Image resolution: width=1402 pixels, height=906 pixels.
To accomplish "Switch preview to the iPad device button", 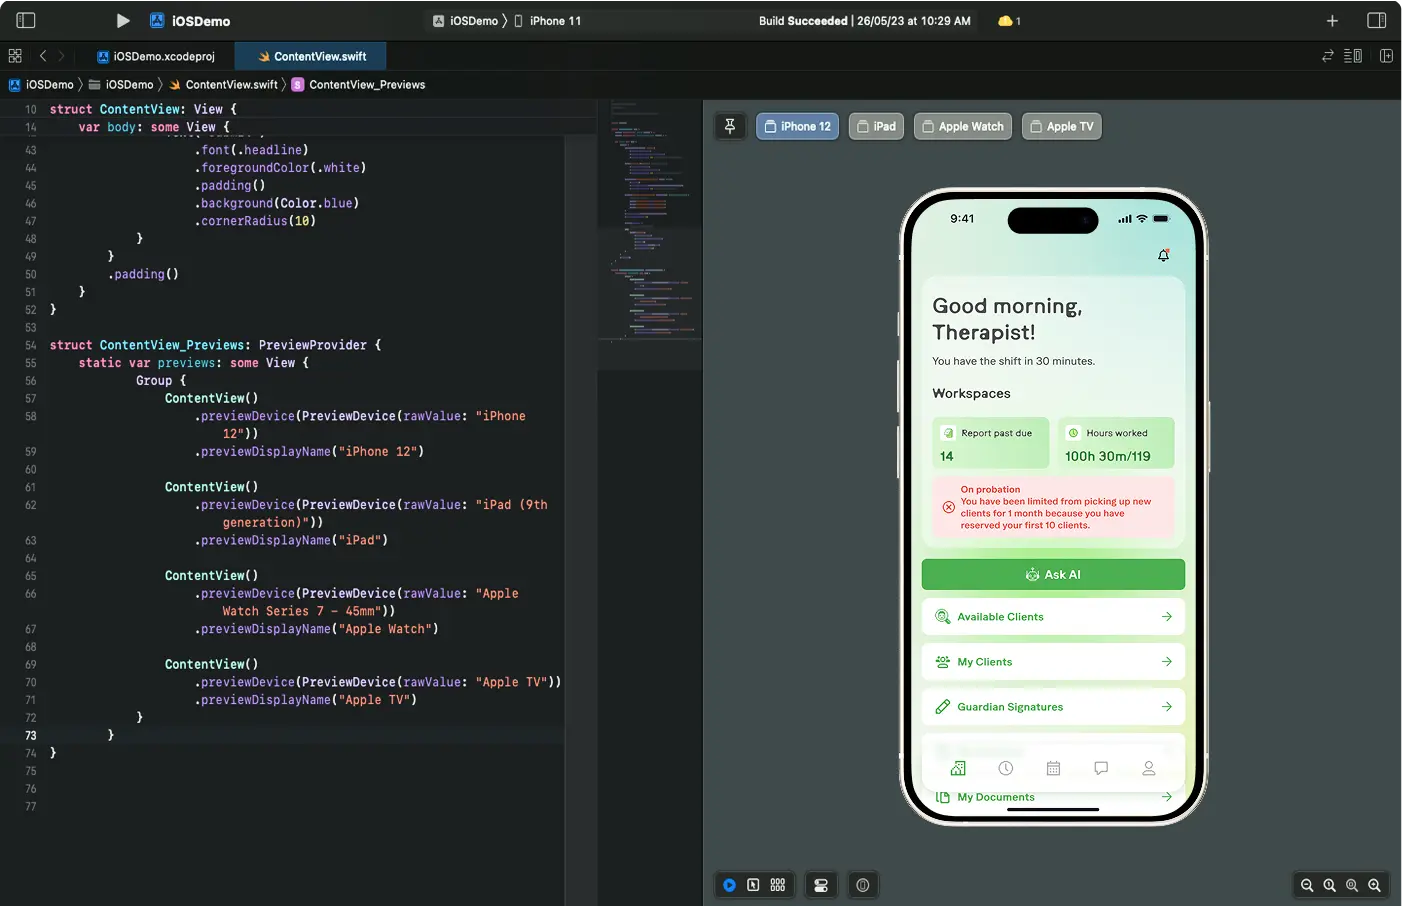I will pos(875,126).
